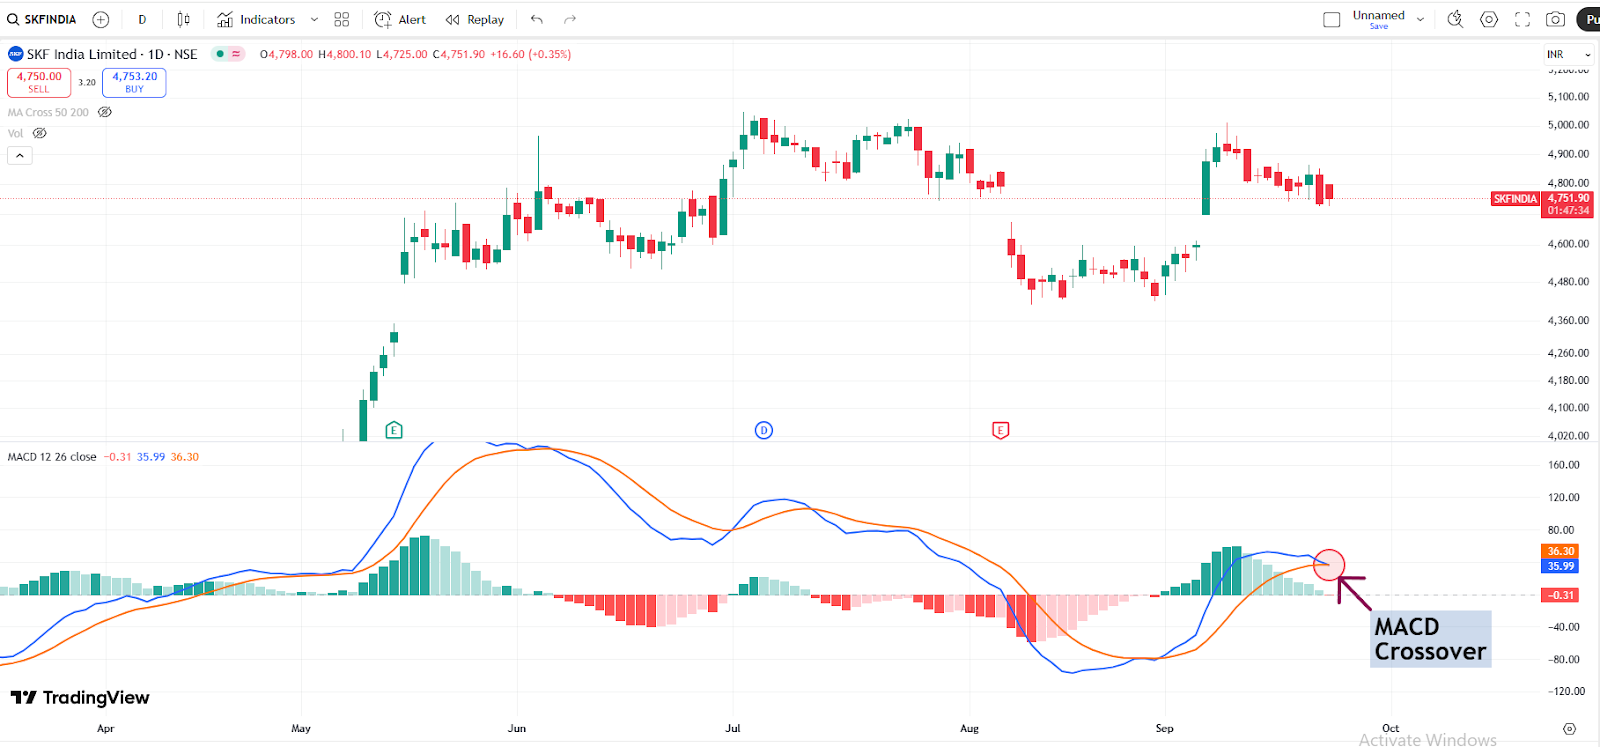Open chart settings hexagon icon

(1489, 19)
